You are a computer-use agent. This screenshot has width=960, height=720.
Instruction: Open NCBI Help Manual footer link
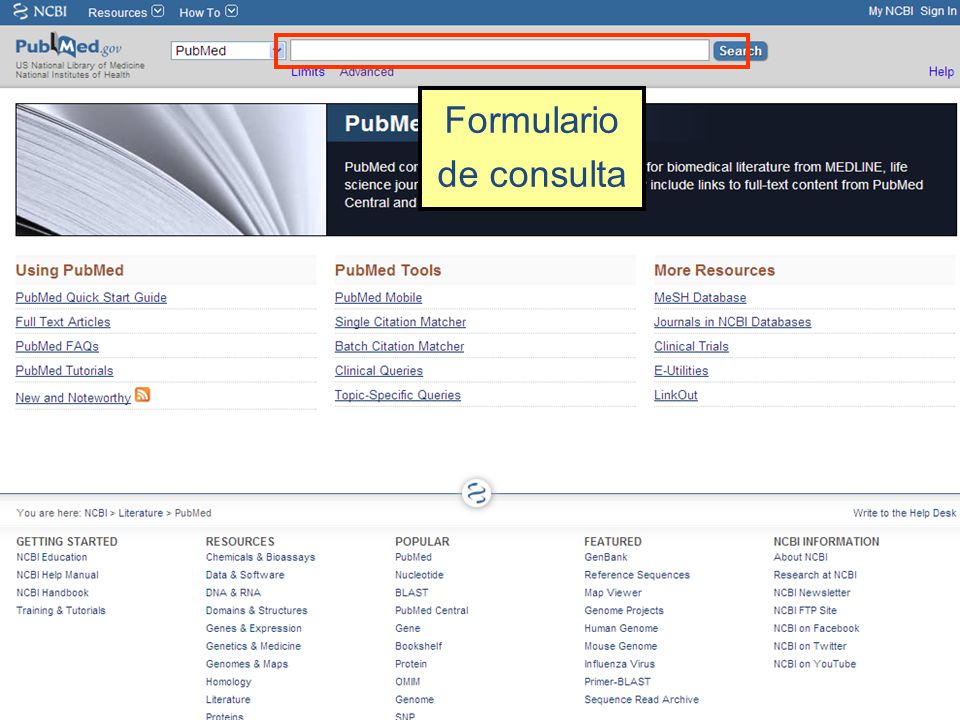58,575
